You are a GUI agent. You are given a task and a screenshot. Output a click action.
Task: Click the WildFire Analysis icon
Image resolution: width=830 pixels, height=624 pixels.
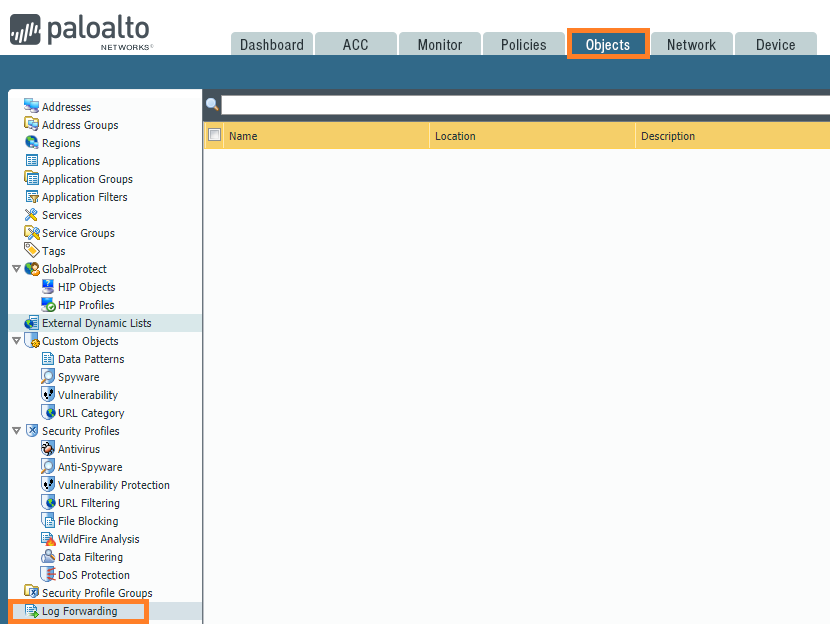(x=48, y=539)
